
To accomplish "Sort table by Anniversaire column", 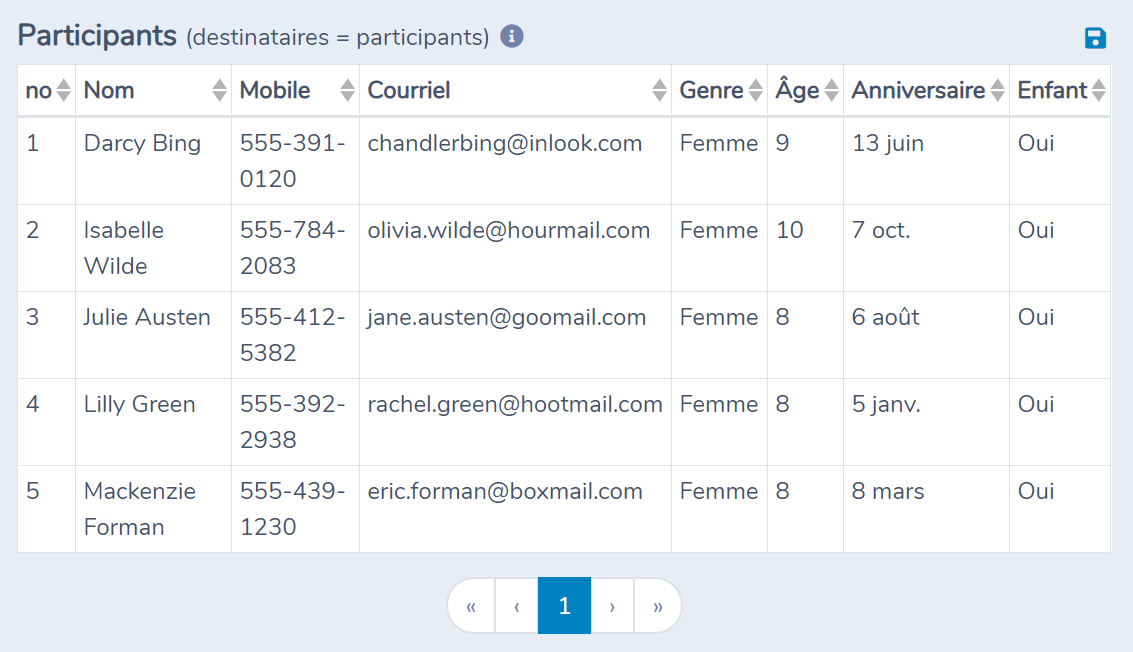I will tap(926, 90).
